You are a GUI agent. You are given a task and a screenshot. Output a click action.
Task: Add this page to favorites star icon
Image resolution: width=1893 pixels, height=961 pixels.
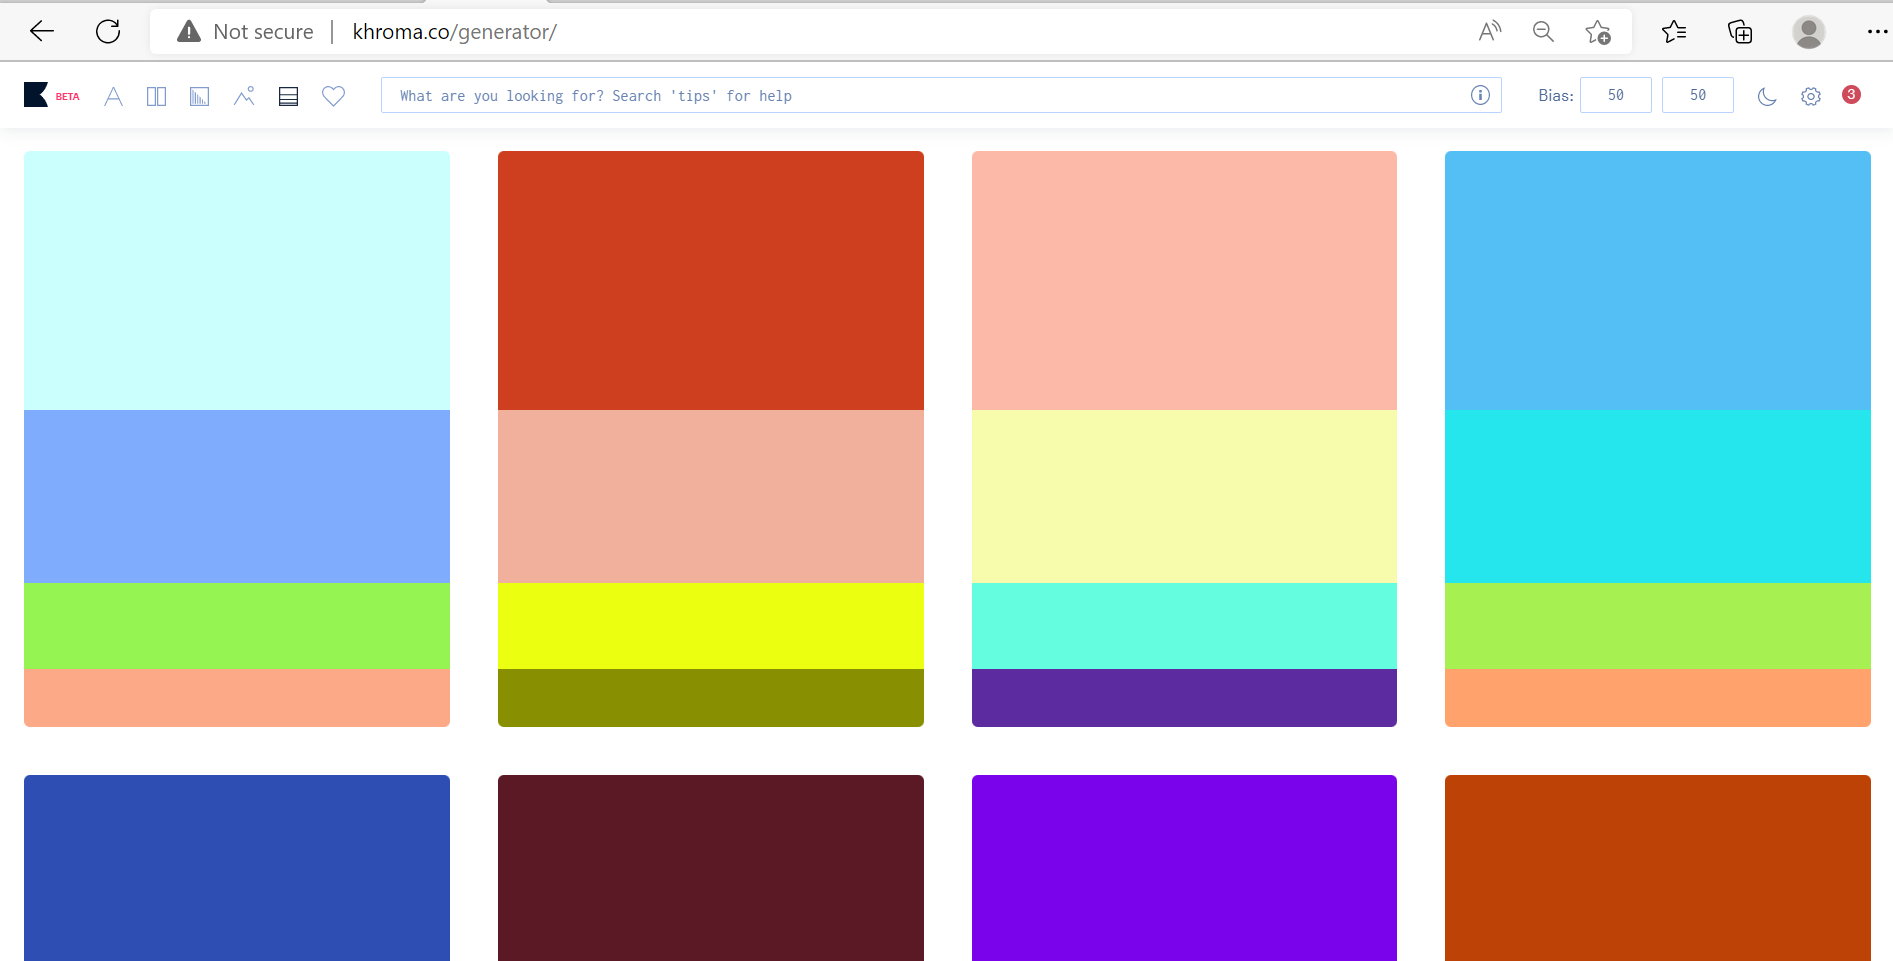point(1597,32)
